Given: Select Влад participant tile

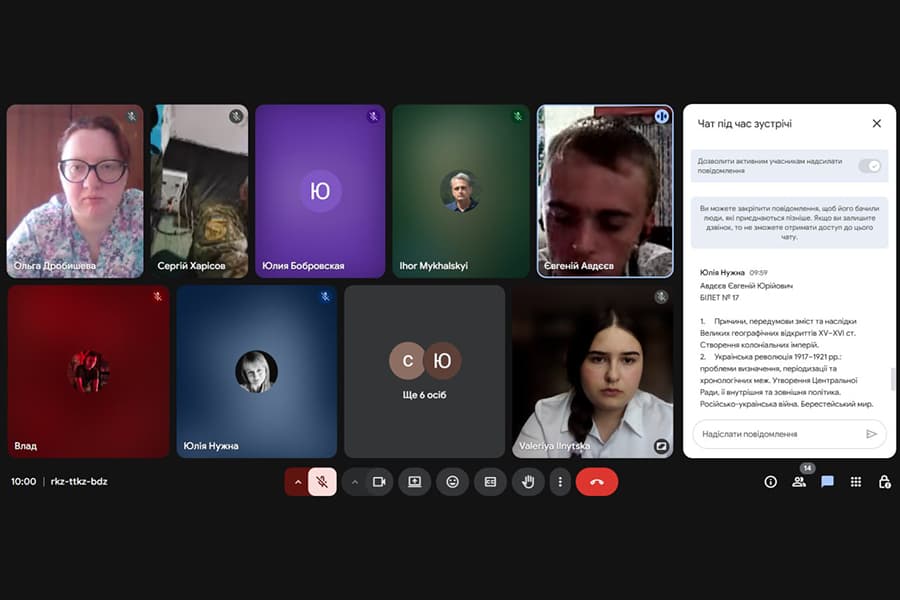Looking at the screenshot, I should point(88,371).
